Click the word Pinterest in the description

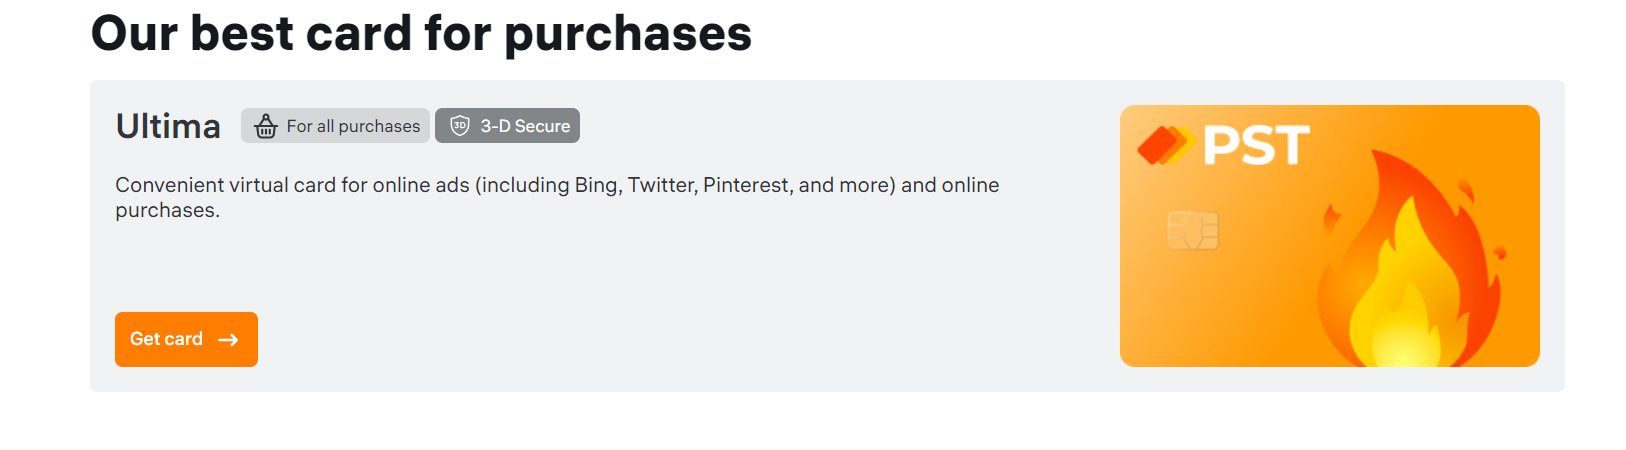747,185
